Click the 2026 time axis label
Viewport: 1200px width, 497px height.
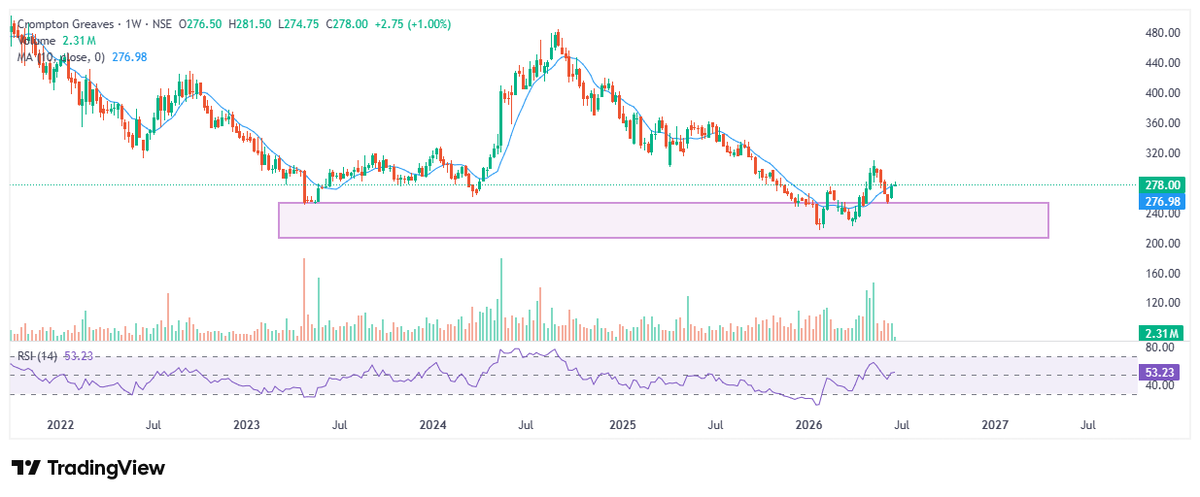(x=808, y=425)
